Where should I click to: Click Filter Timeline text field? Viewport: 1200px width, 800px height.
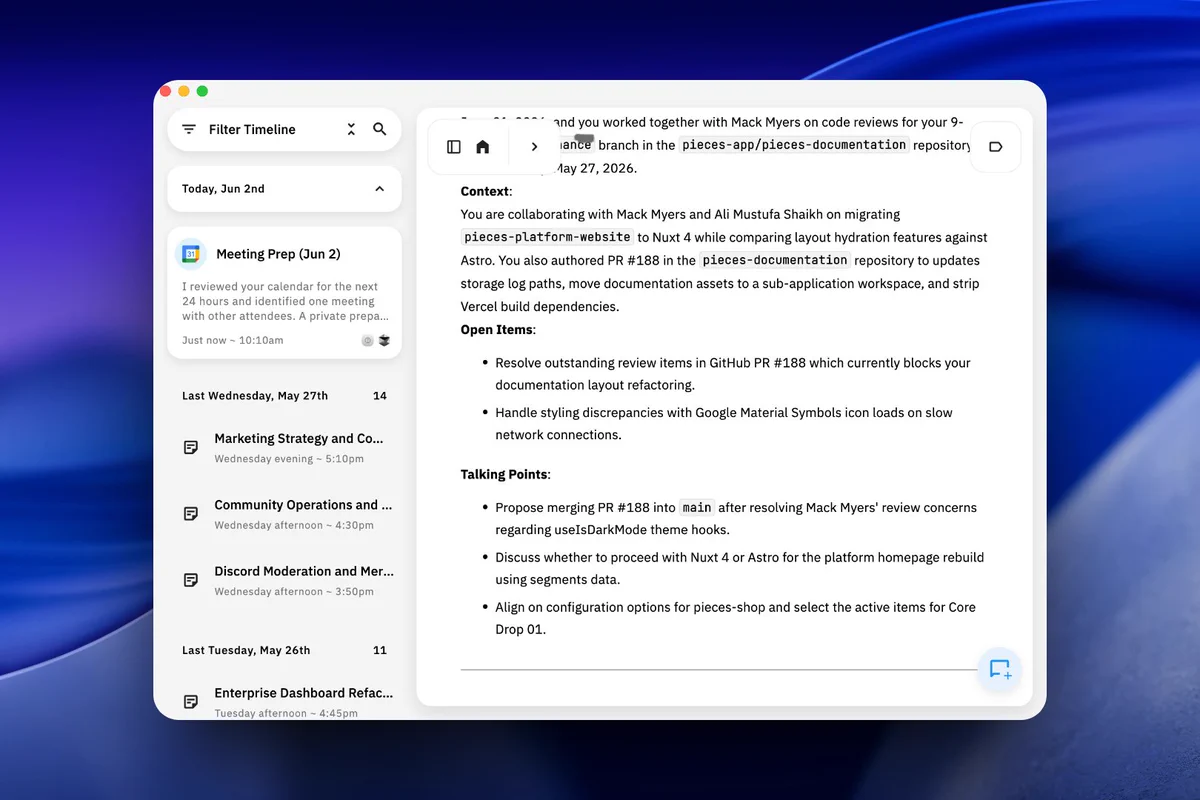pos(252,129)
